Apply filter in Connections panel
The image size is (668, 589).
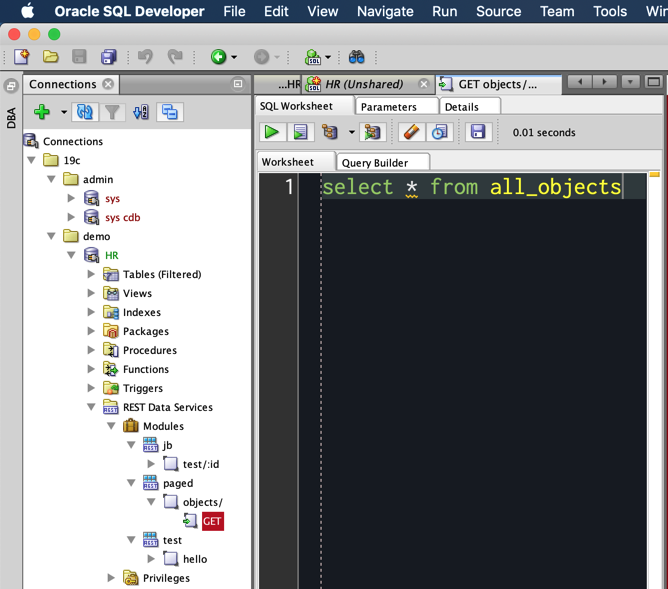click(x=112, y=112)
